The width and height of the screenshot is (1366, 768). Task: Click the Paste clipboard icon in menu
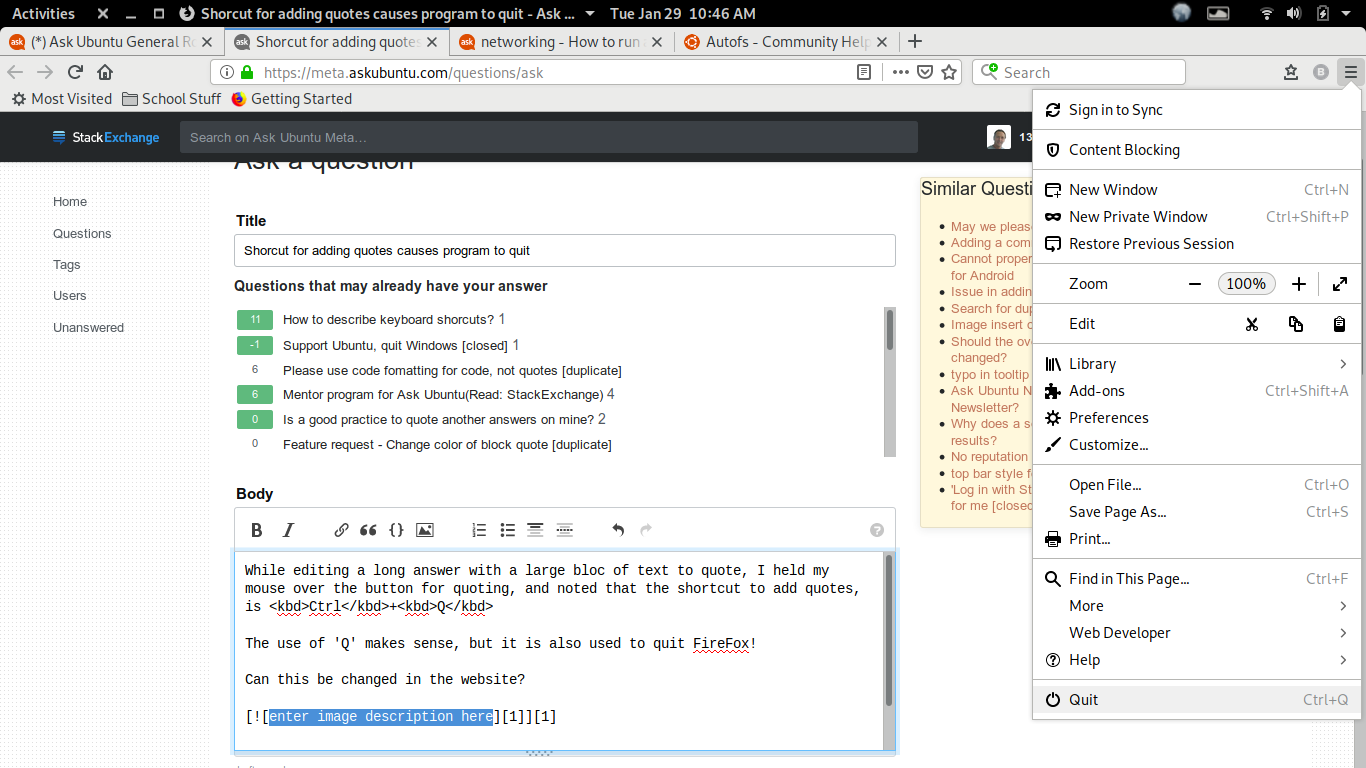1339,324
